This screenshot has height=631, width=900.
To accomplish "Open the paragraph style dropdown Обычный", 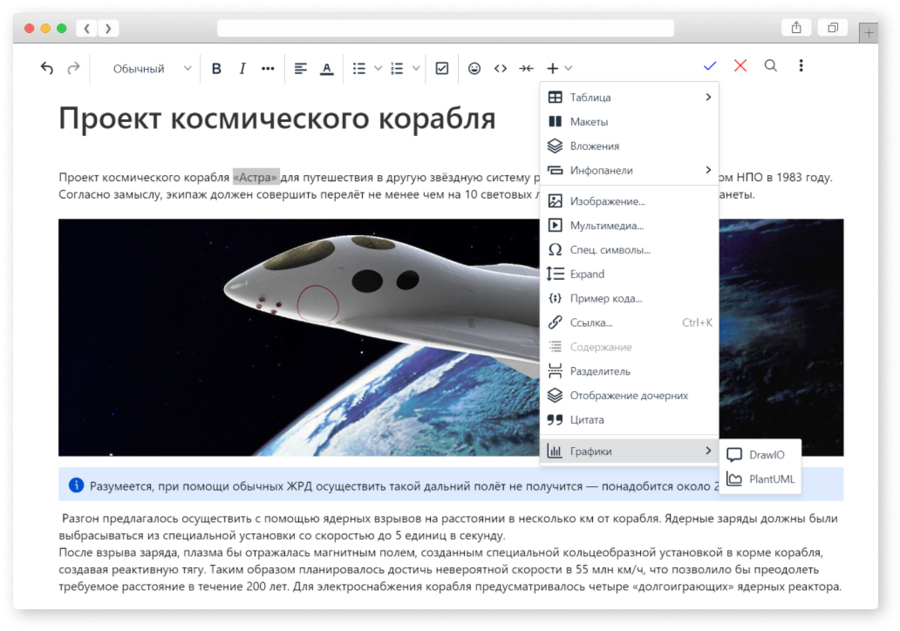I will pyautogui.click(x=151, y=68).
